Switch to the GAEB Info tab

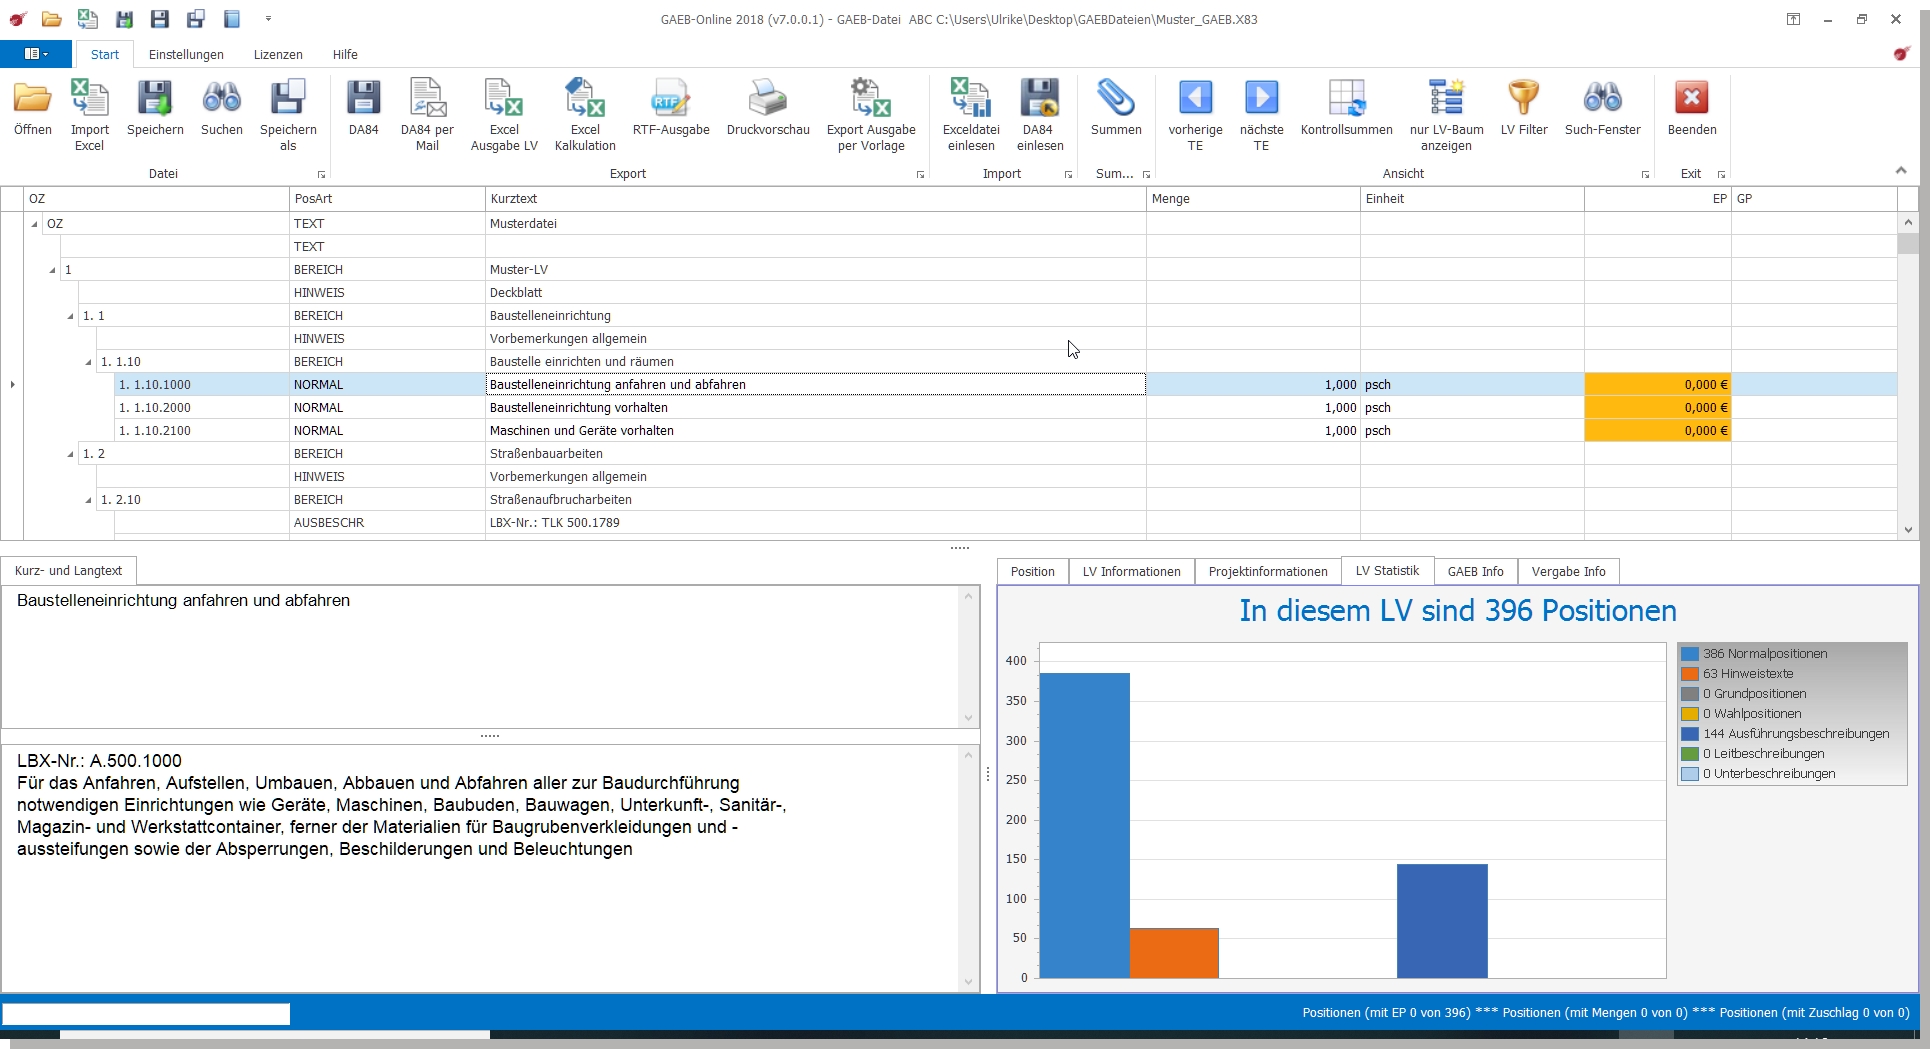1475,571
